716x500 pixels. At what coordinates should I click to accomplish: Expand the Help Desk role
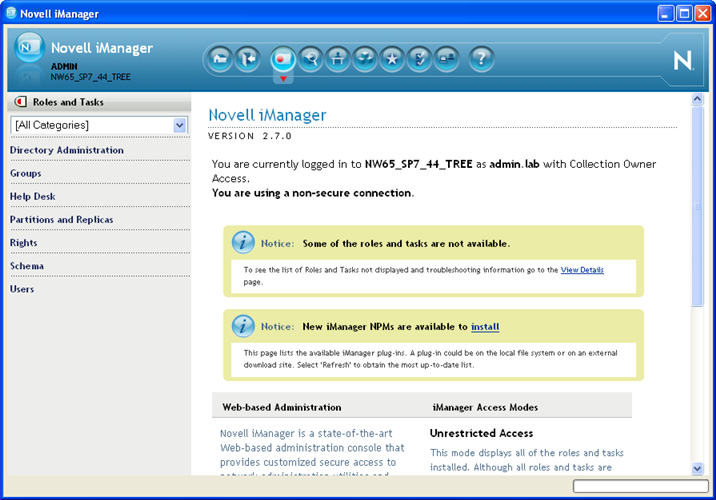pyautogui.click(x=32, y=197)
